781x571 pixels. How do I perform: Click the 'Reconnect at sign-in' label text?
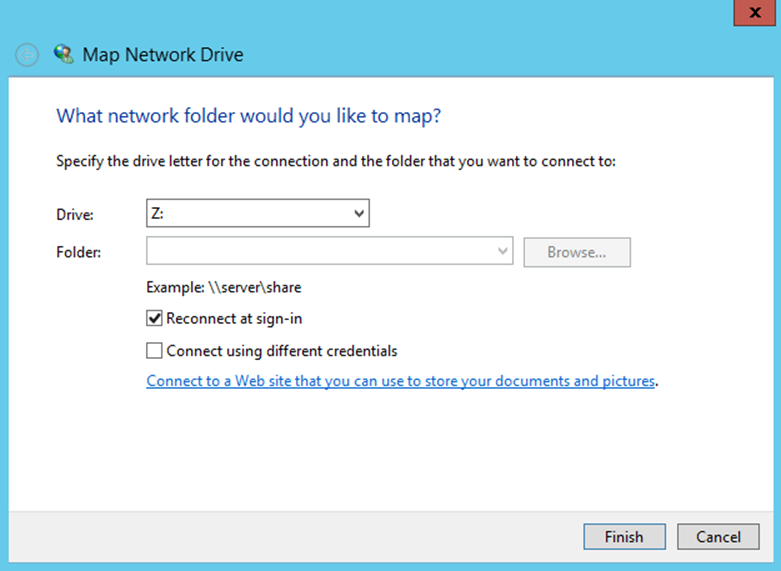point(234,319)
